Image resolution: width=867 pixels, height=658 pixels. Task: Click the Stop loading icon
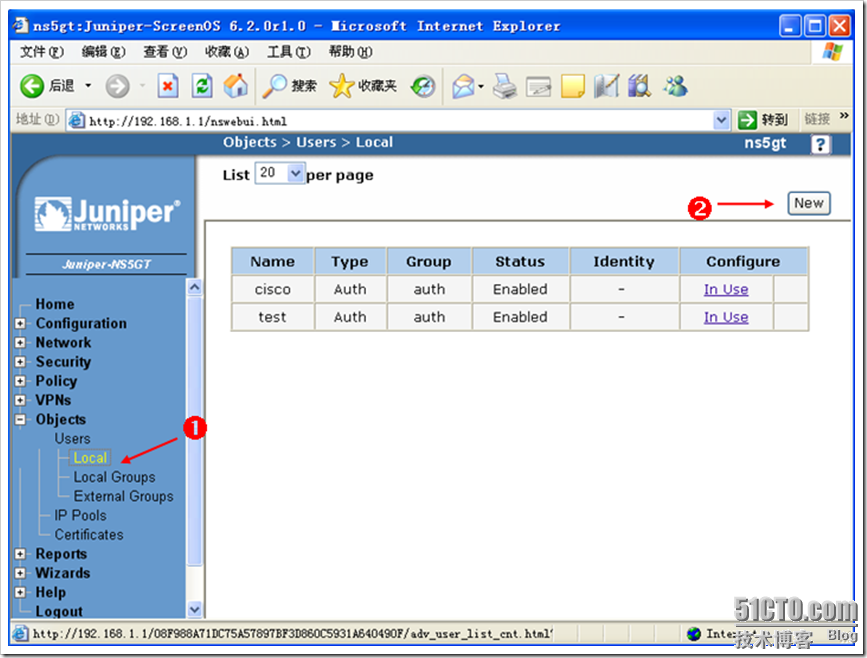coord(168,86)
